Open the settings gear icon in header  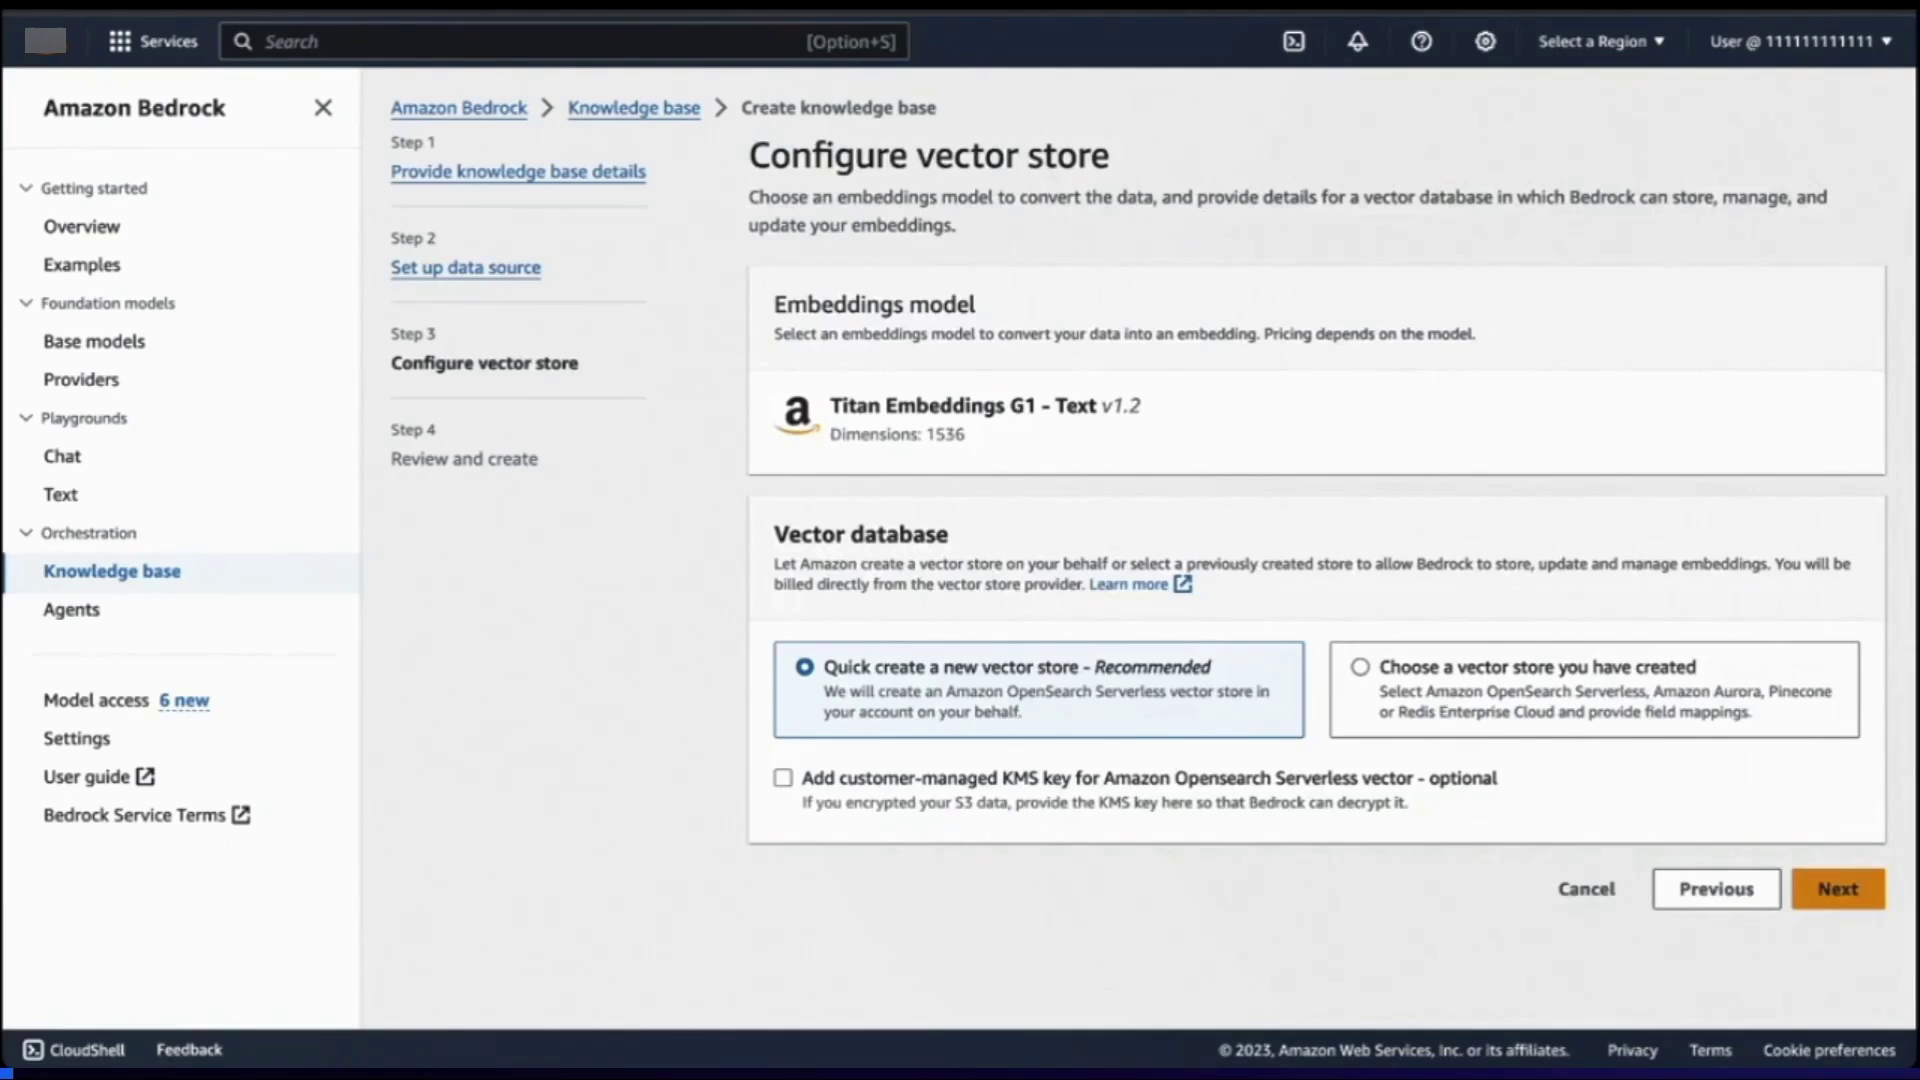click(x=1485, y=41)
